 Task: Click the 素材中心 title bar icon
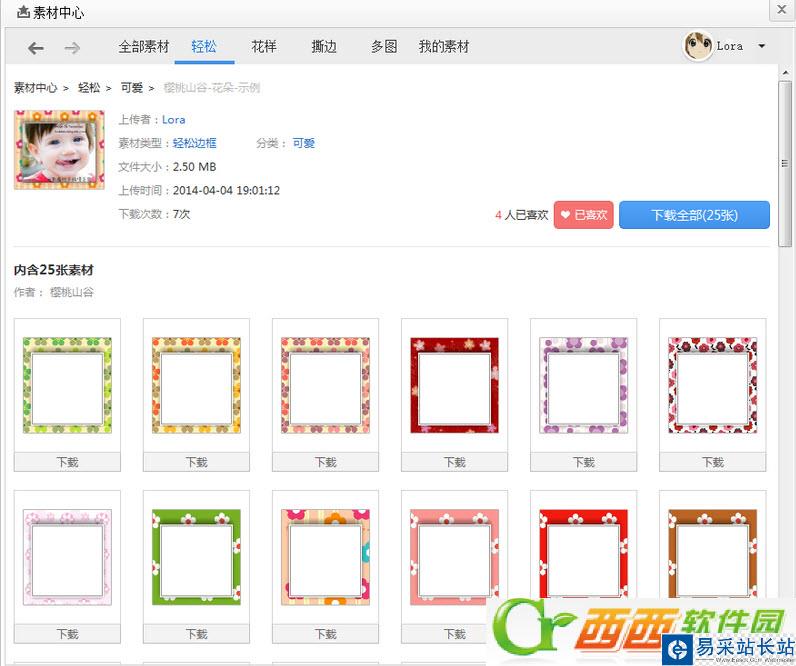click(23, 12)
